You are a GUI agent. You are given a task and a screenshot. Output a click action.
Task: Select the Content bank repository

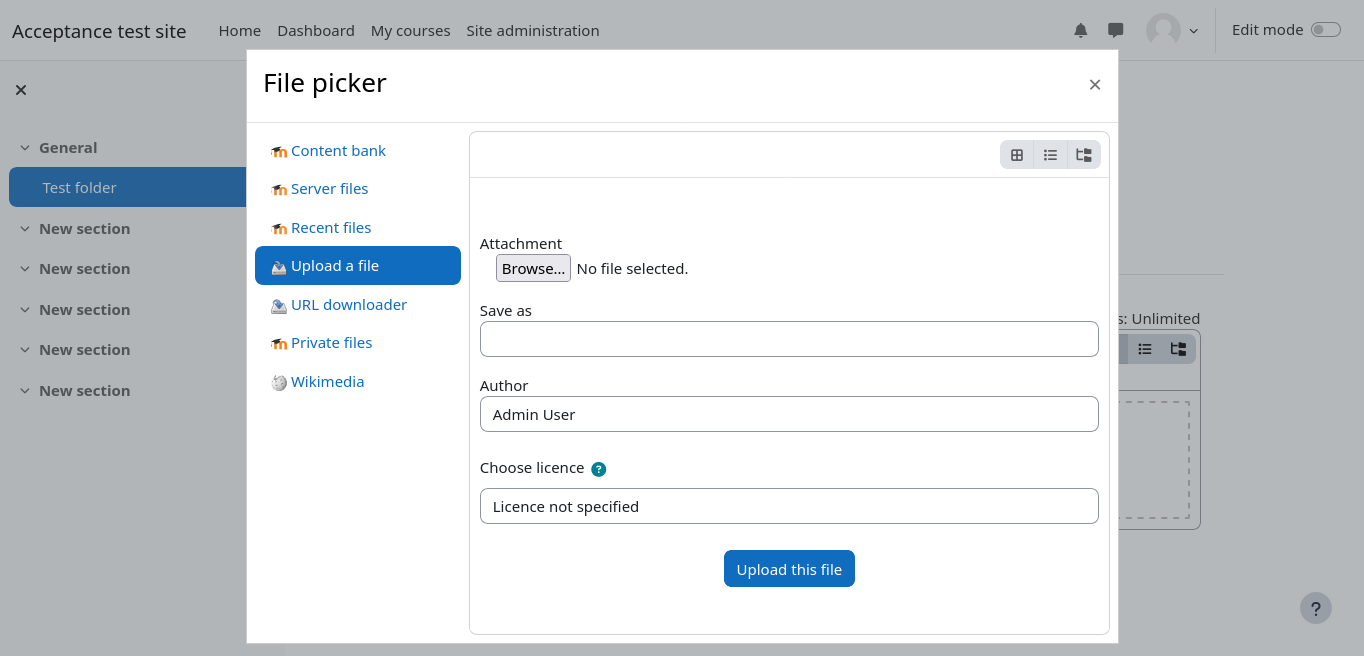point(338,151)
